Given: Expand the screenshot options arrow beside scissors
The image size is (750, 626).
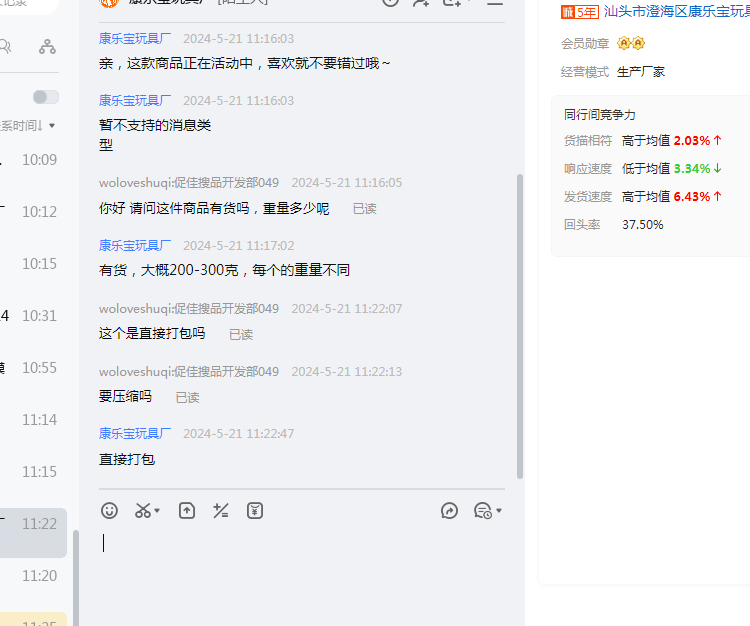Looking at the screenshot, I should tap(157, 511).
